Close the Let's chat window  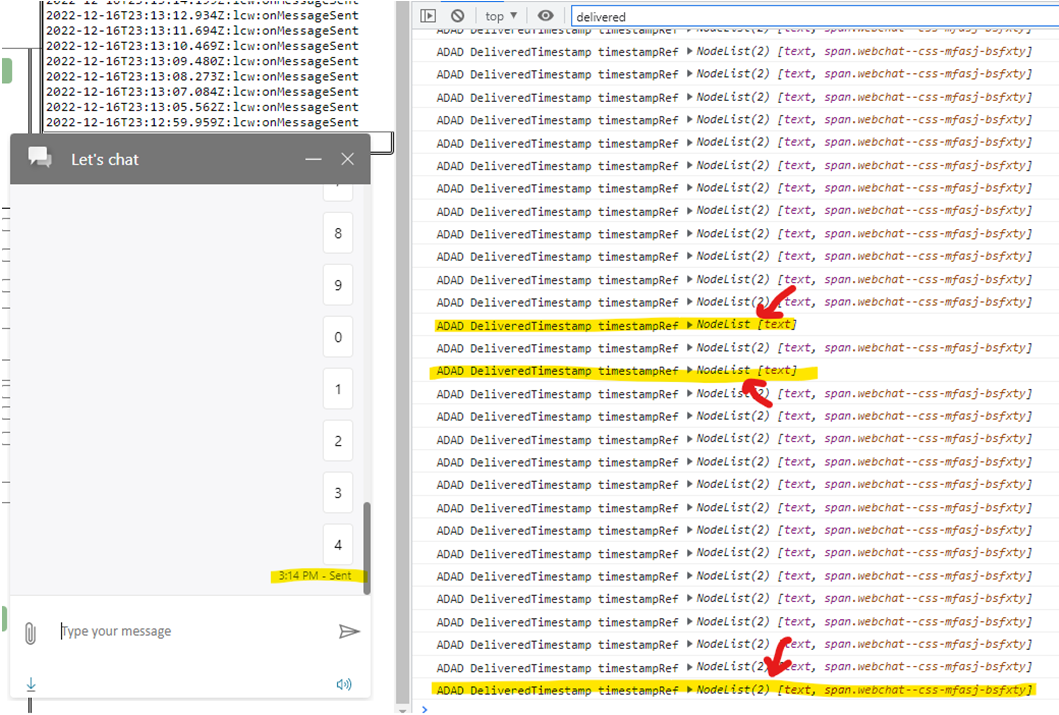[x=347, y=158]
